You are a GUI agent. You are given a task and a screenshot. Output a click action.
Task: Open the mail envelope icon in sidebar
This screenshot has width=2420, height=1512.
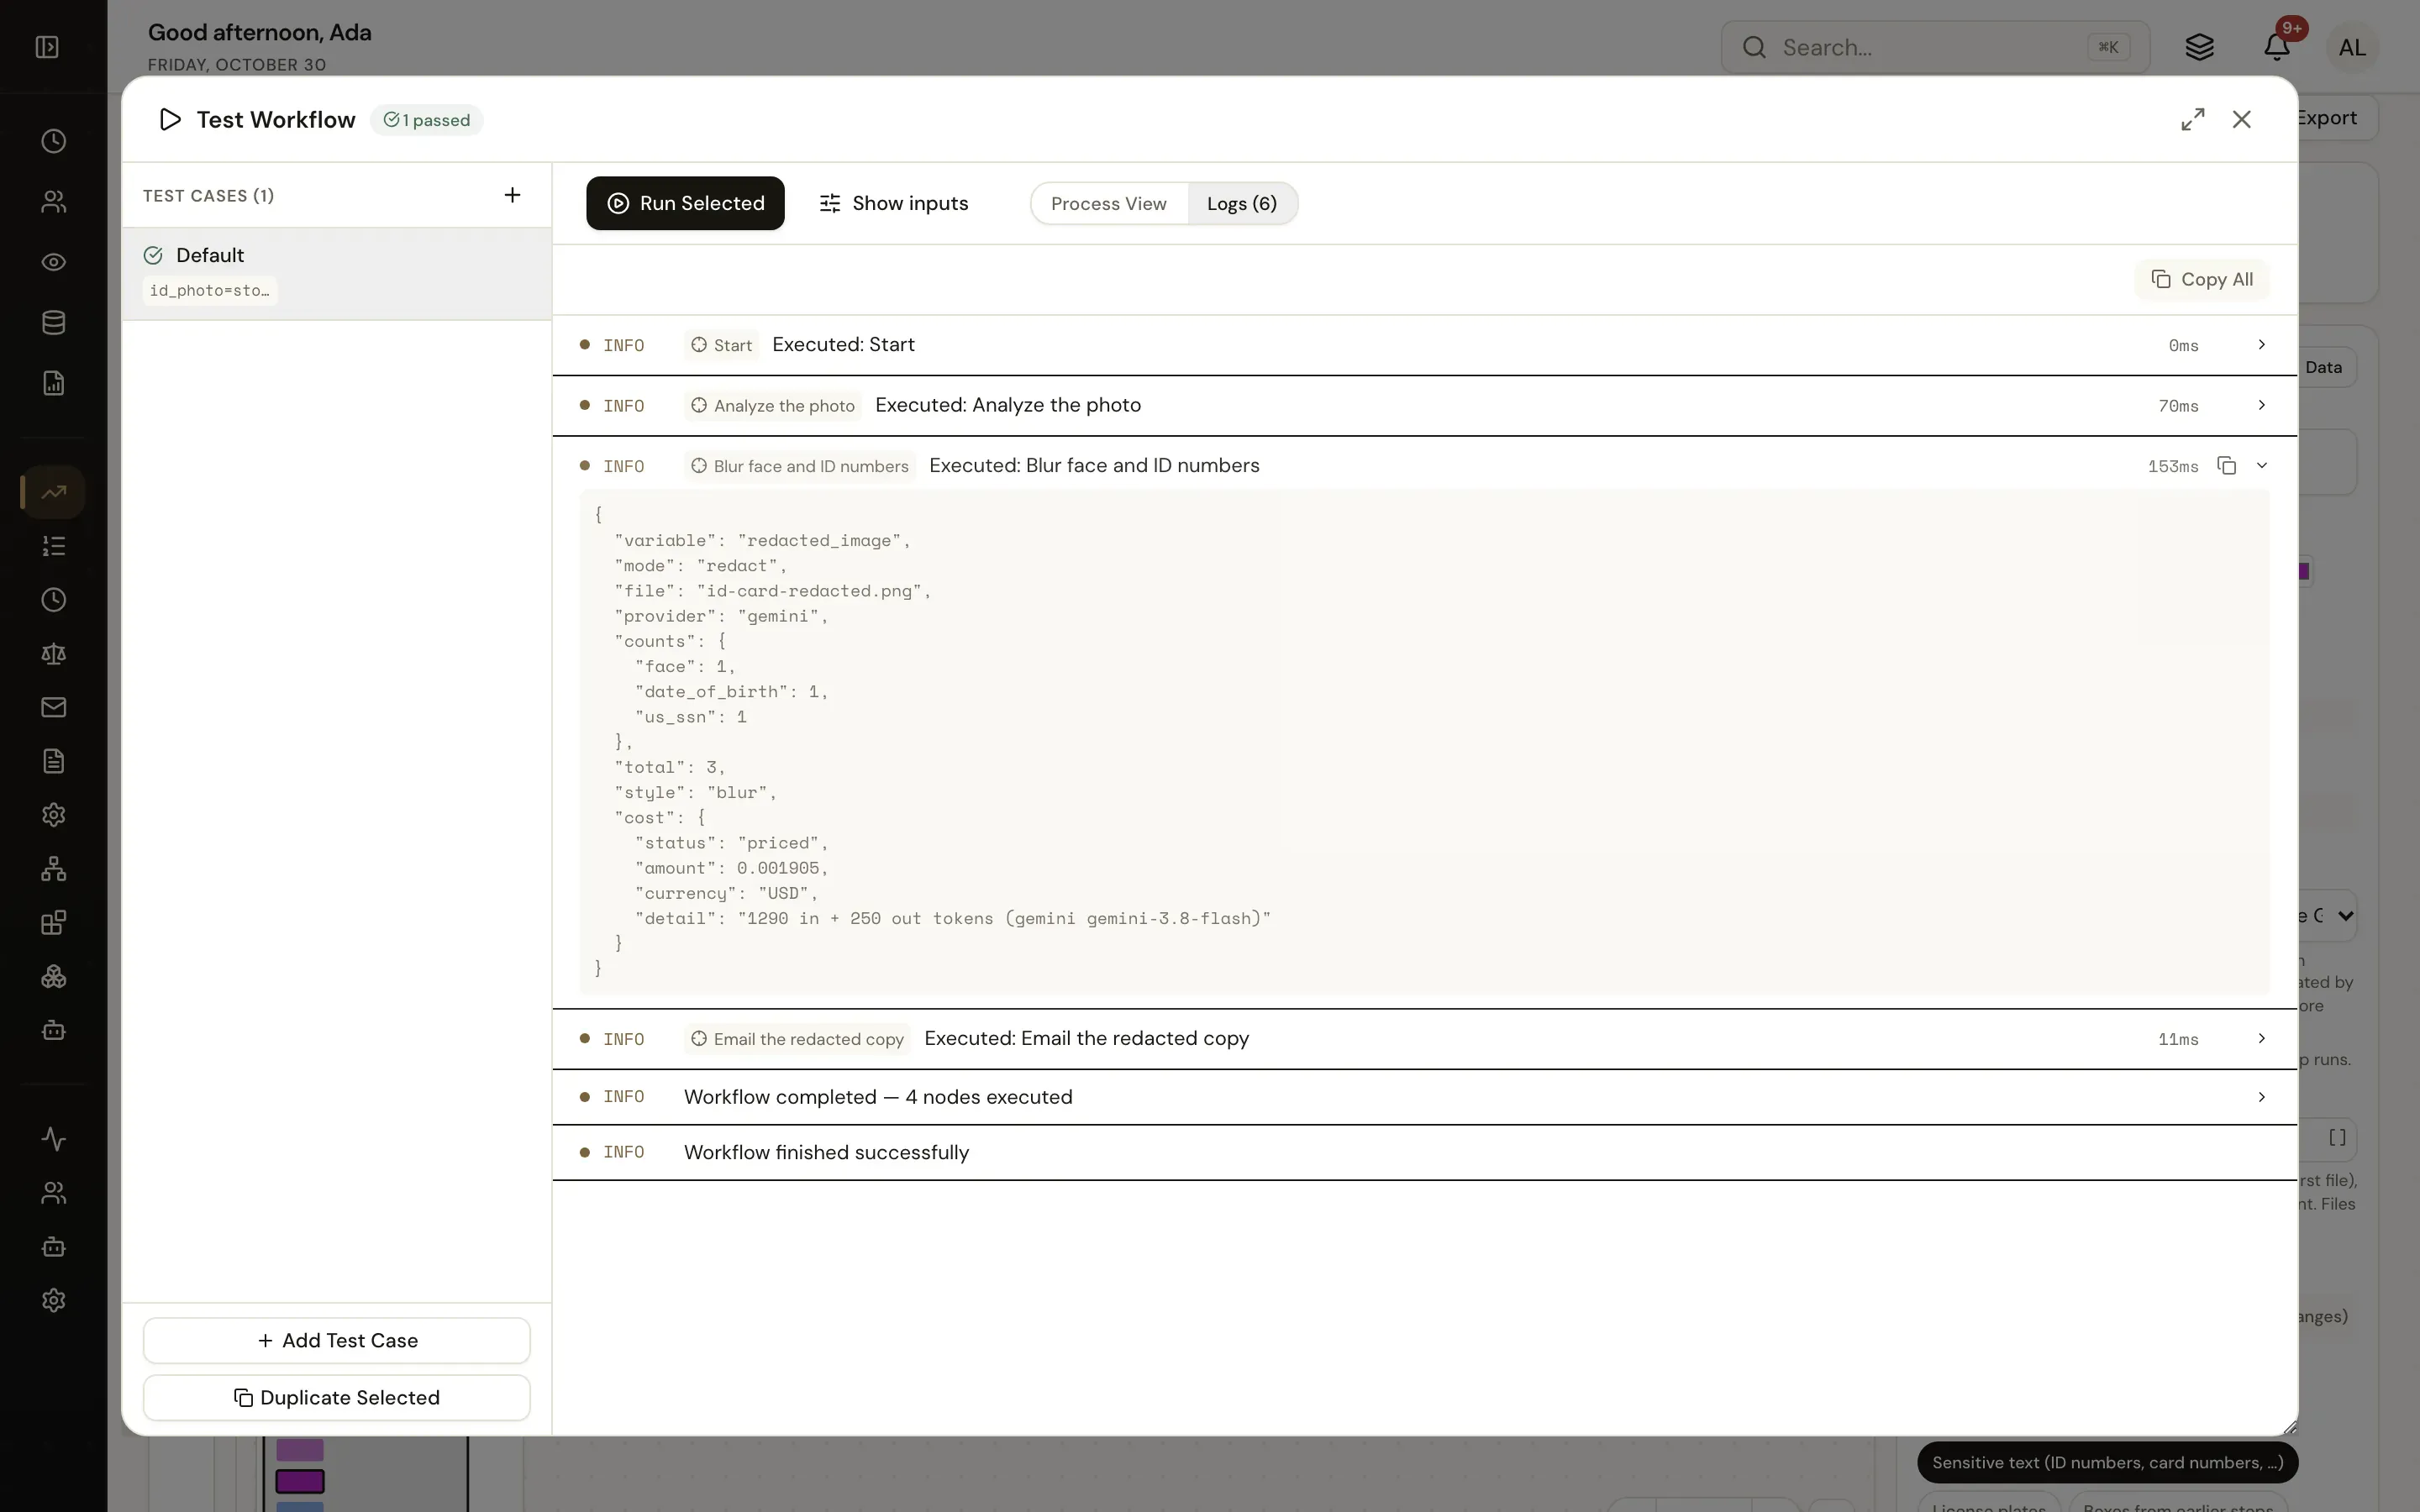pos(54,708)
